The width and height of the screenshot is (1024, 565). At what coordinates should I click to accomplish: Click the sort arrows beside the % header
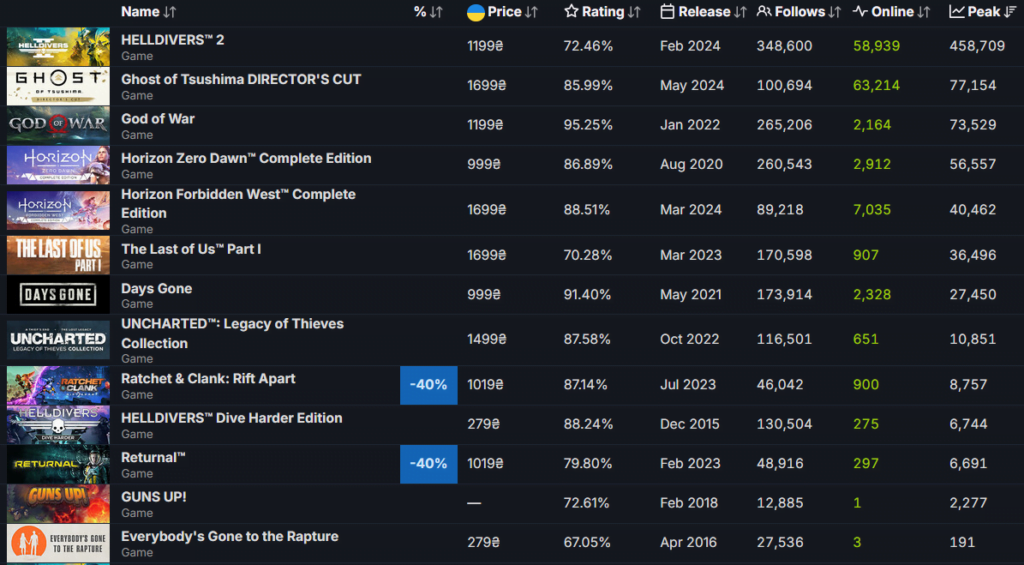tap(435, 12)
